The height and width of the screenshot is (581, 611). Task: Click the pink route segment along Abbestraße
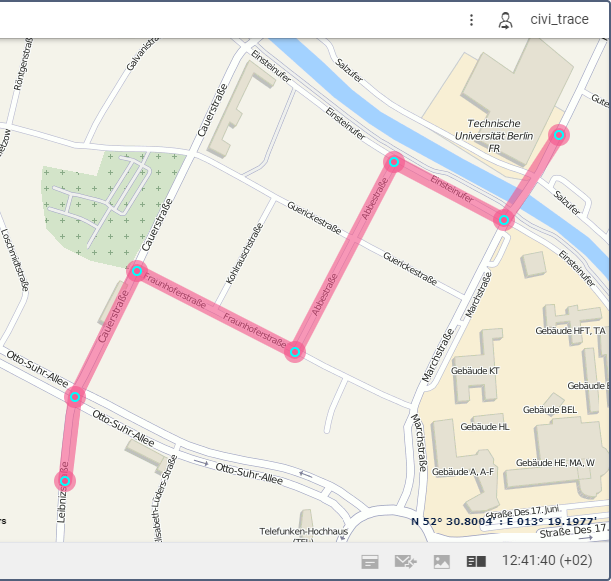pyautogui.click(x=344, y=257)
